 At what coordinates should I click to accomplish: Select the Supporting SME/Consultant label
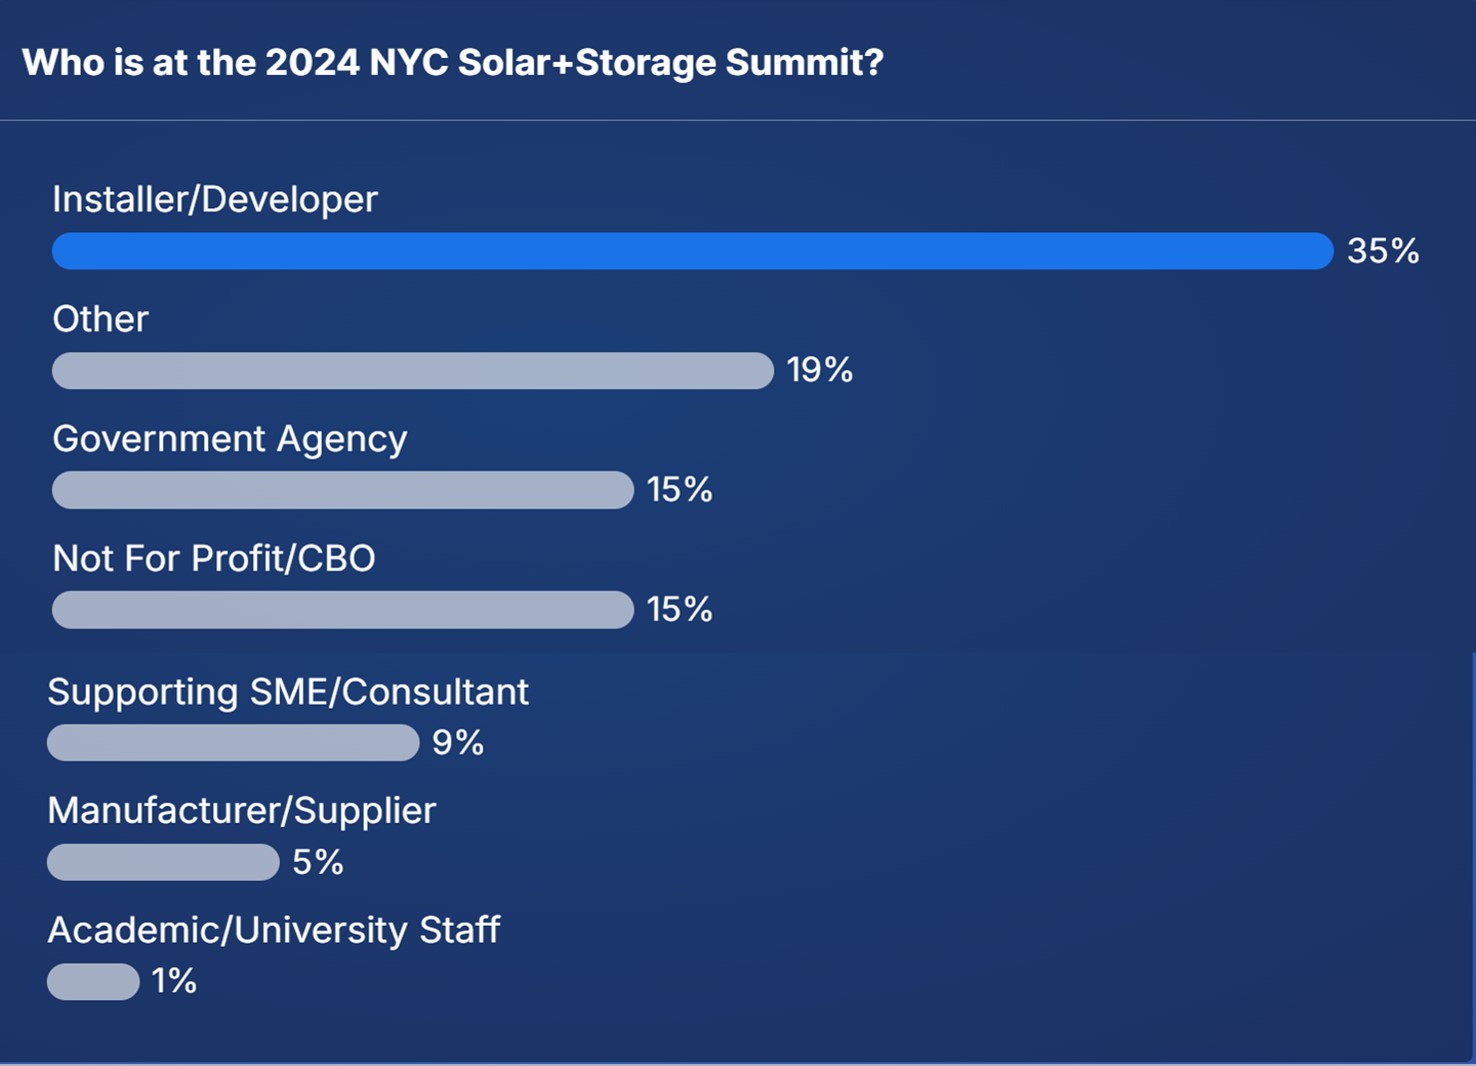click(288, 693)
